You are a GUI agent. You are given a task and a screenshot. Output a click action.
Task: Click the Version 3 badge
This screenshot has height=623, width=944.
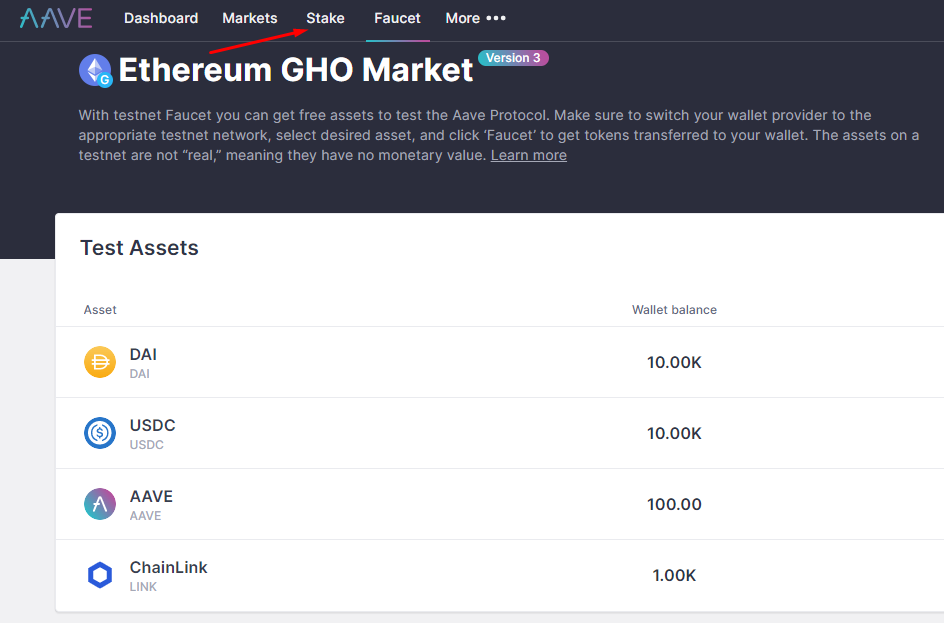(x=513, y=58)
